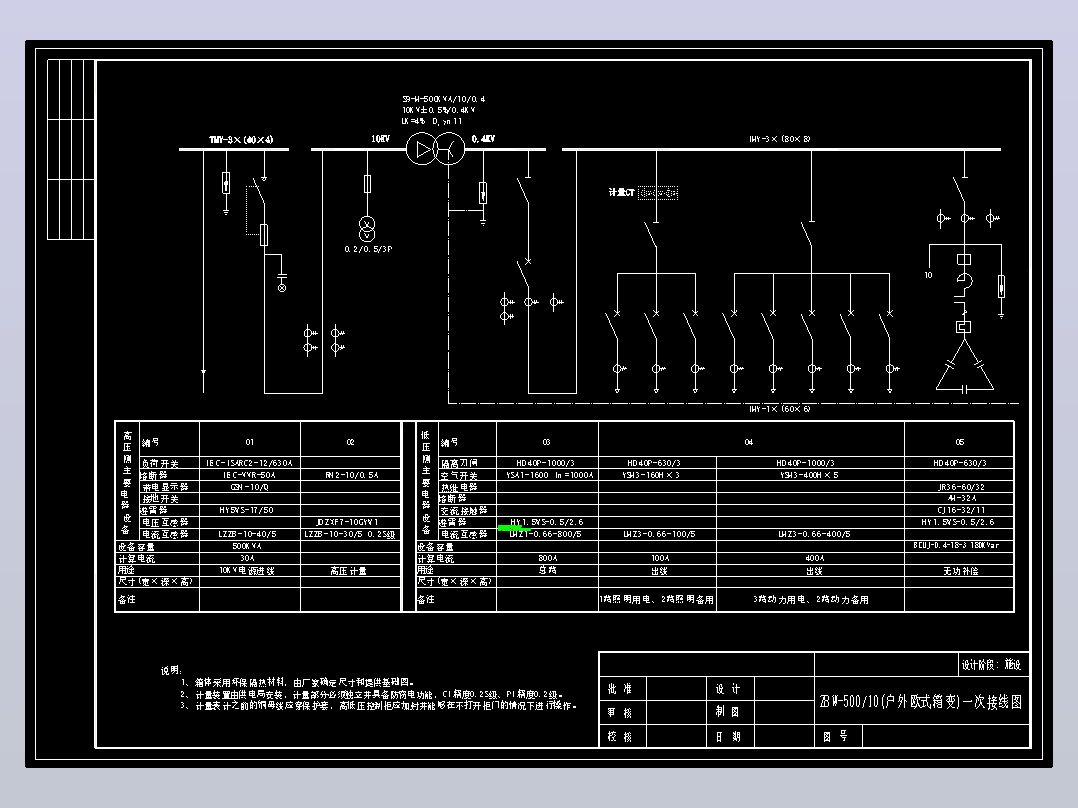1078x808 pixels.
Task: Select cell 'YSA1-1600 In=1000A'
Action: tap(549, 475)
